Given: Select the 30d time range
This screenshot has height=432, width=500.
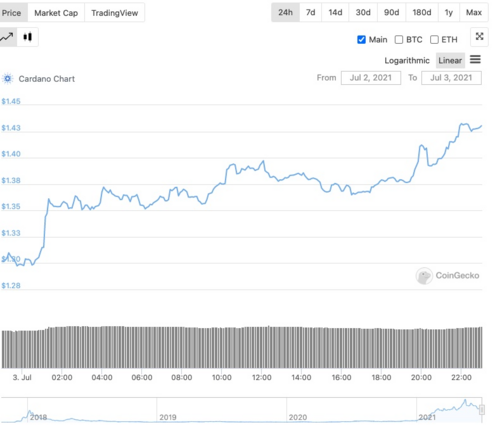Looking at the screenshot, I should pyautogui.click(x=363, y=12).
